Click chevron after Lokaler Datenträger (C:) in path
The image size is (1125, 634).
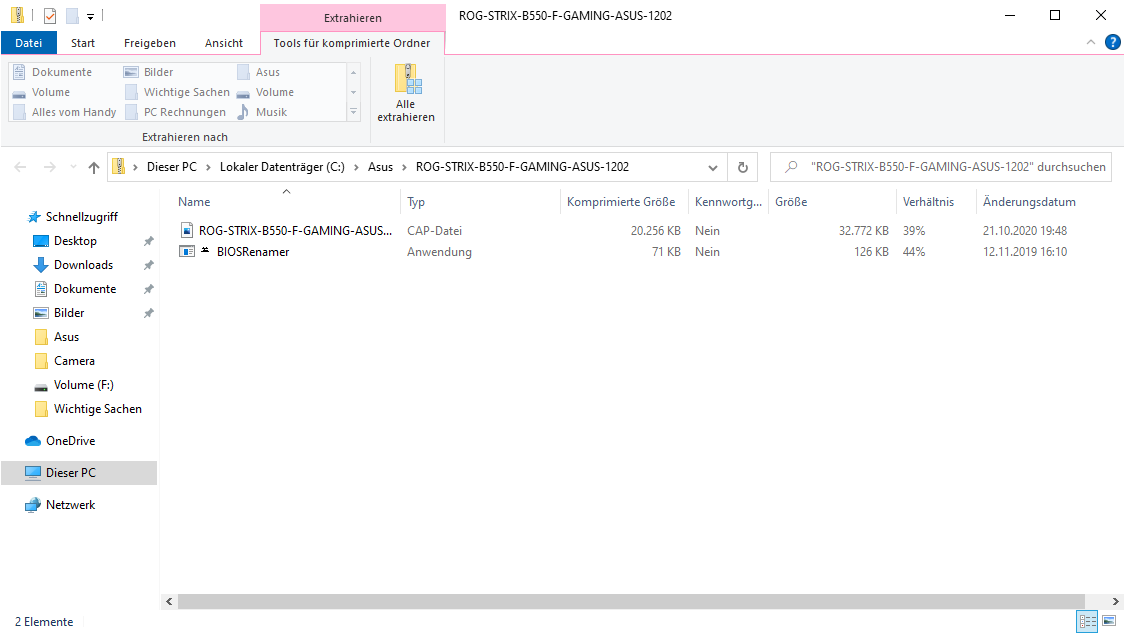click(357, 167)
